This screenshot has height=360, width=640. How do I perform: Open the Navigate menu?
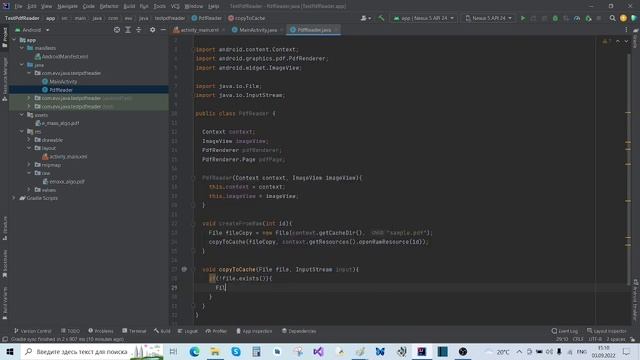click(x=67, y=6)
